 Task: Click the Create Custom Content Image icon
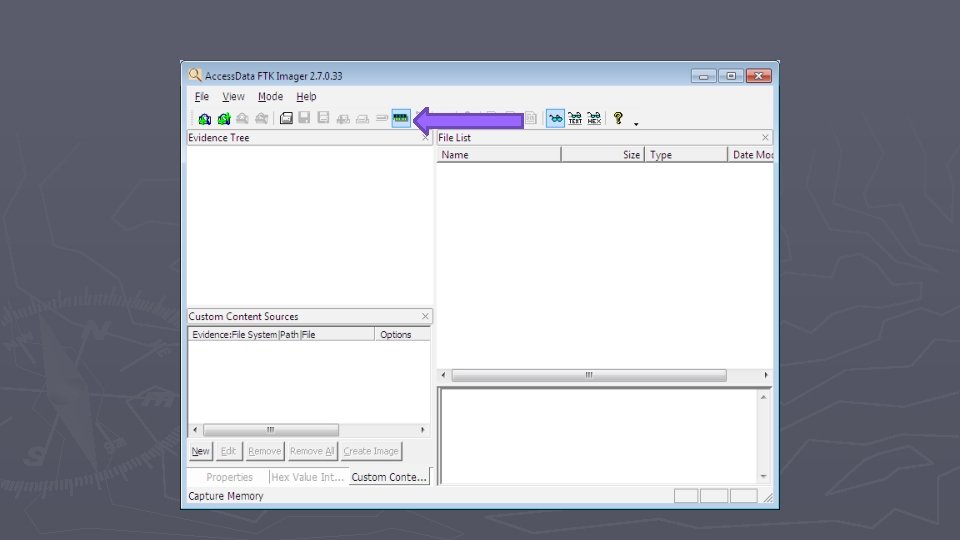pyautogui.click(x=362, y=119)
